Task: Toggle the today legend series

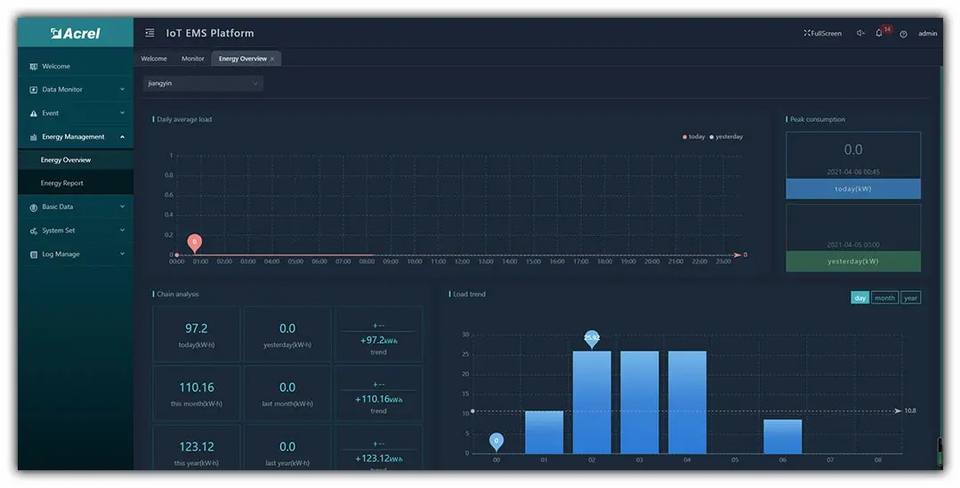Action: [694, 137]
